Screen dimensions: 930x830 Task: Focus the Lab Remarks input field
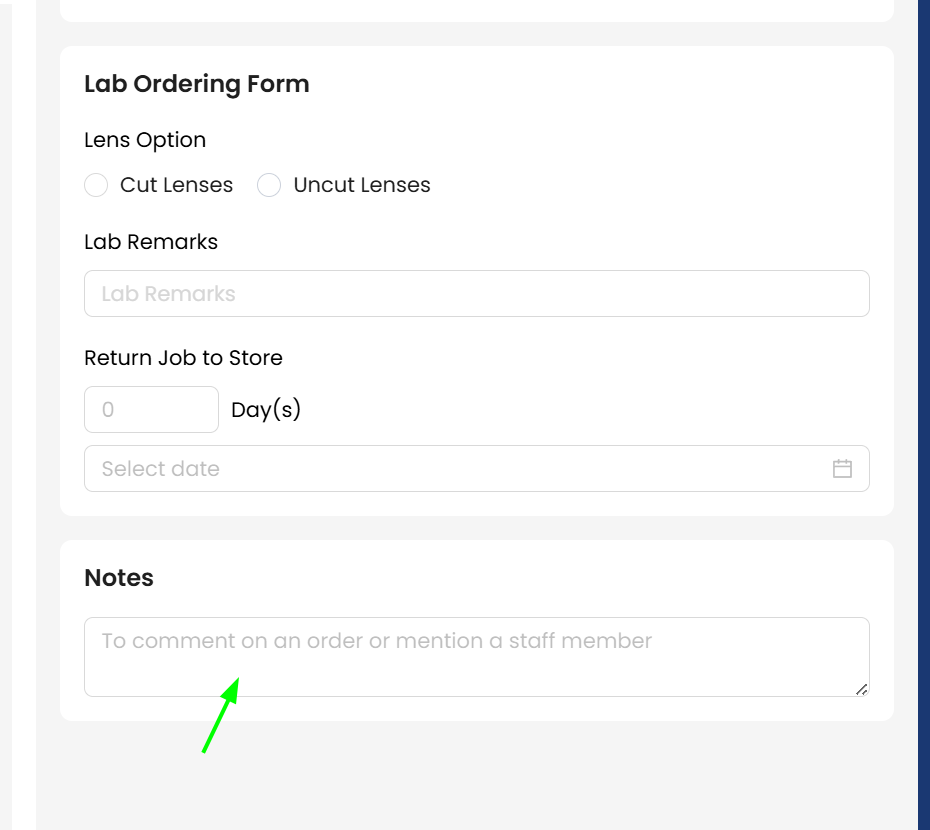pyautogui.click(x=476, y=294)
